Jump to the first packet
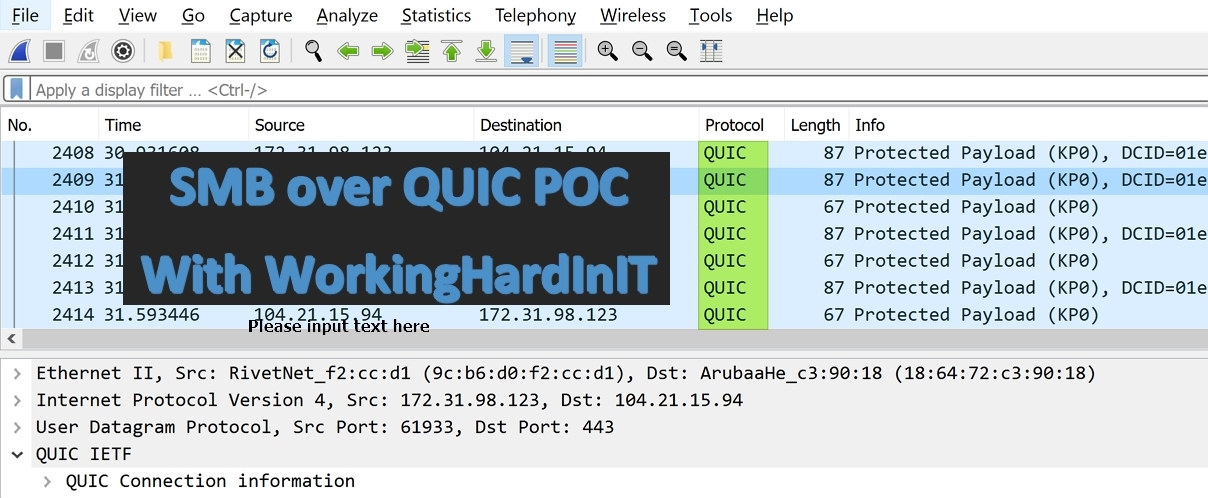This screenshot has width=1208, height=498. point(452,51)
